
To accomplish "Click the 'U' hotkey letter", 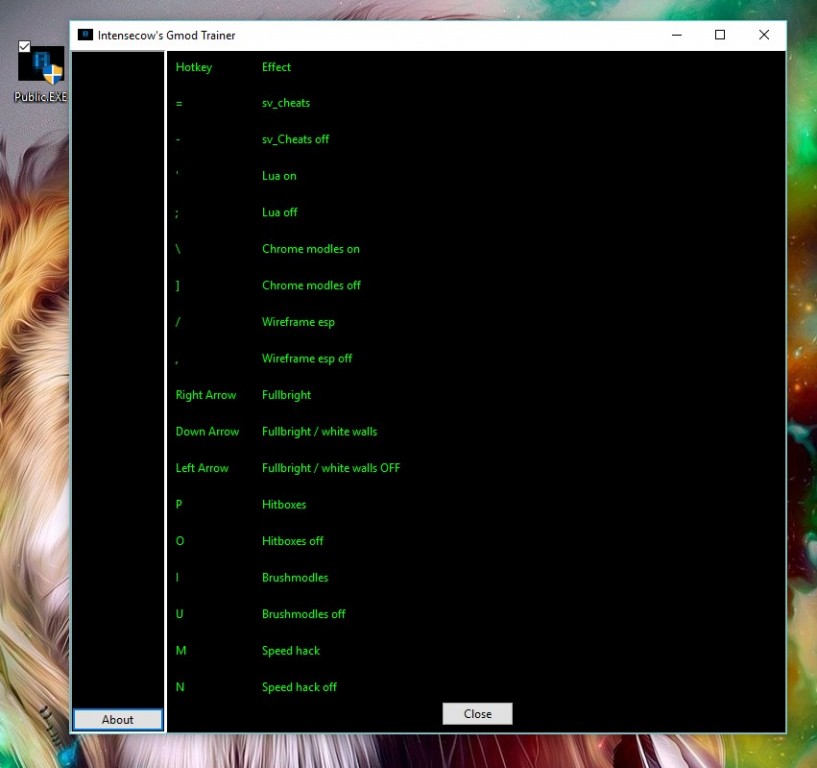I will click(179, 614).
